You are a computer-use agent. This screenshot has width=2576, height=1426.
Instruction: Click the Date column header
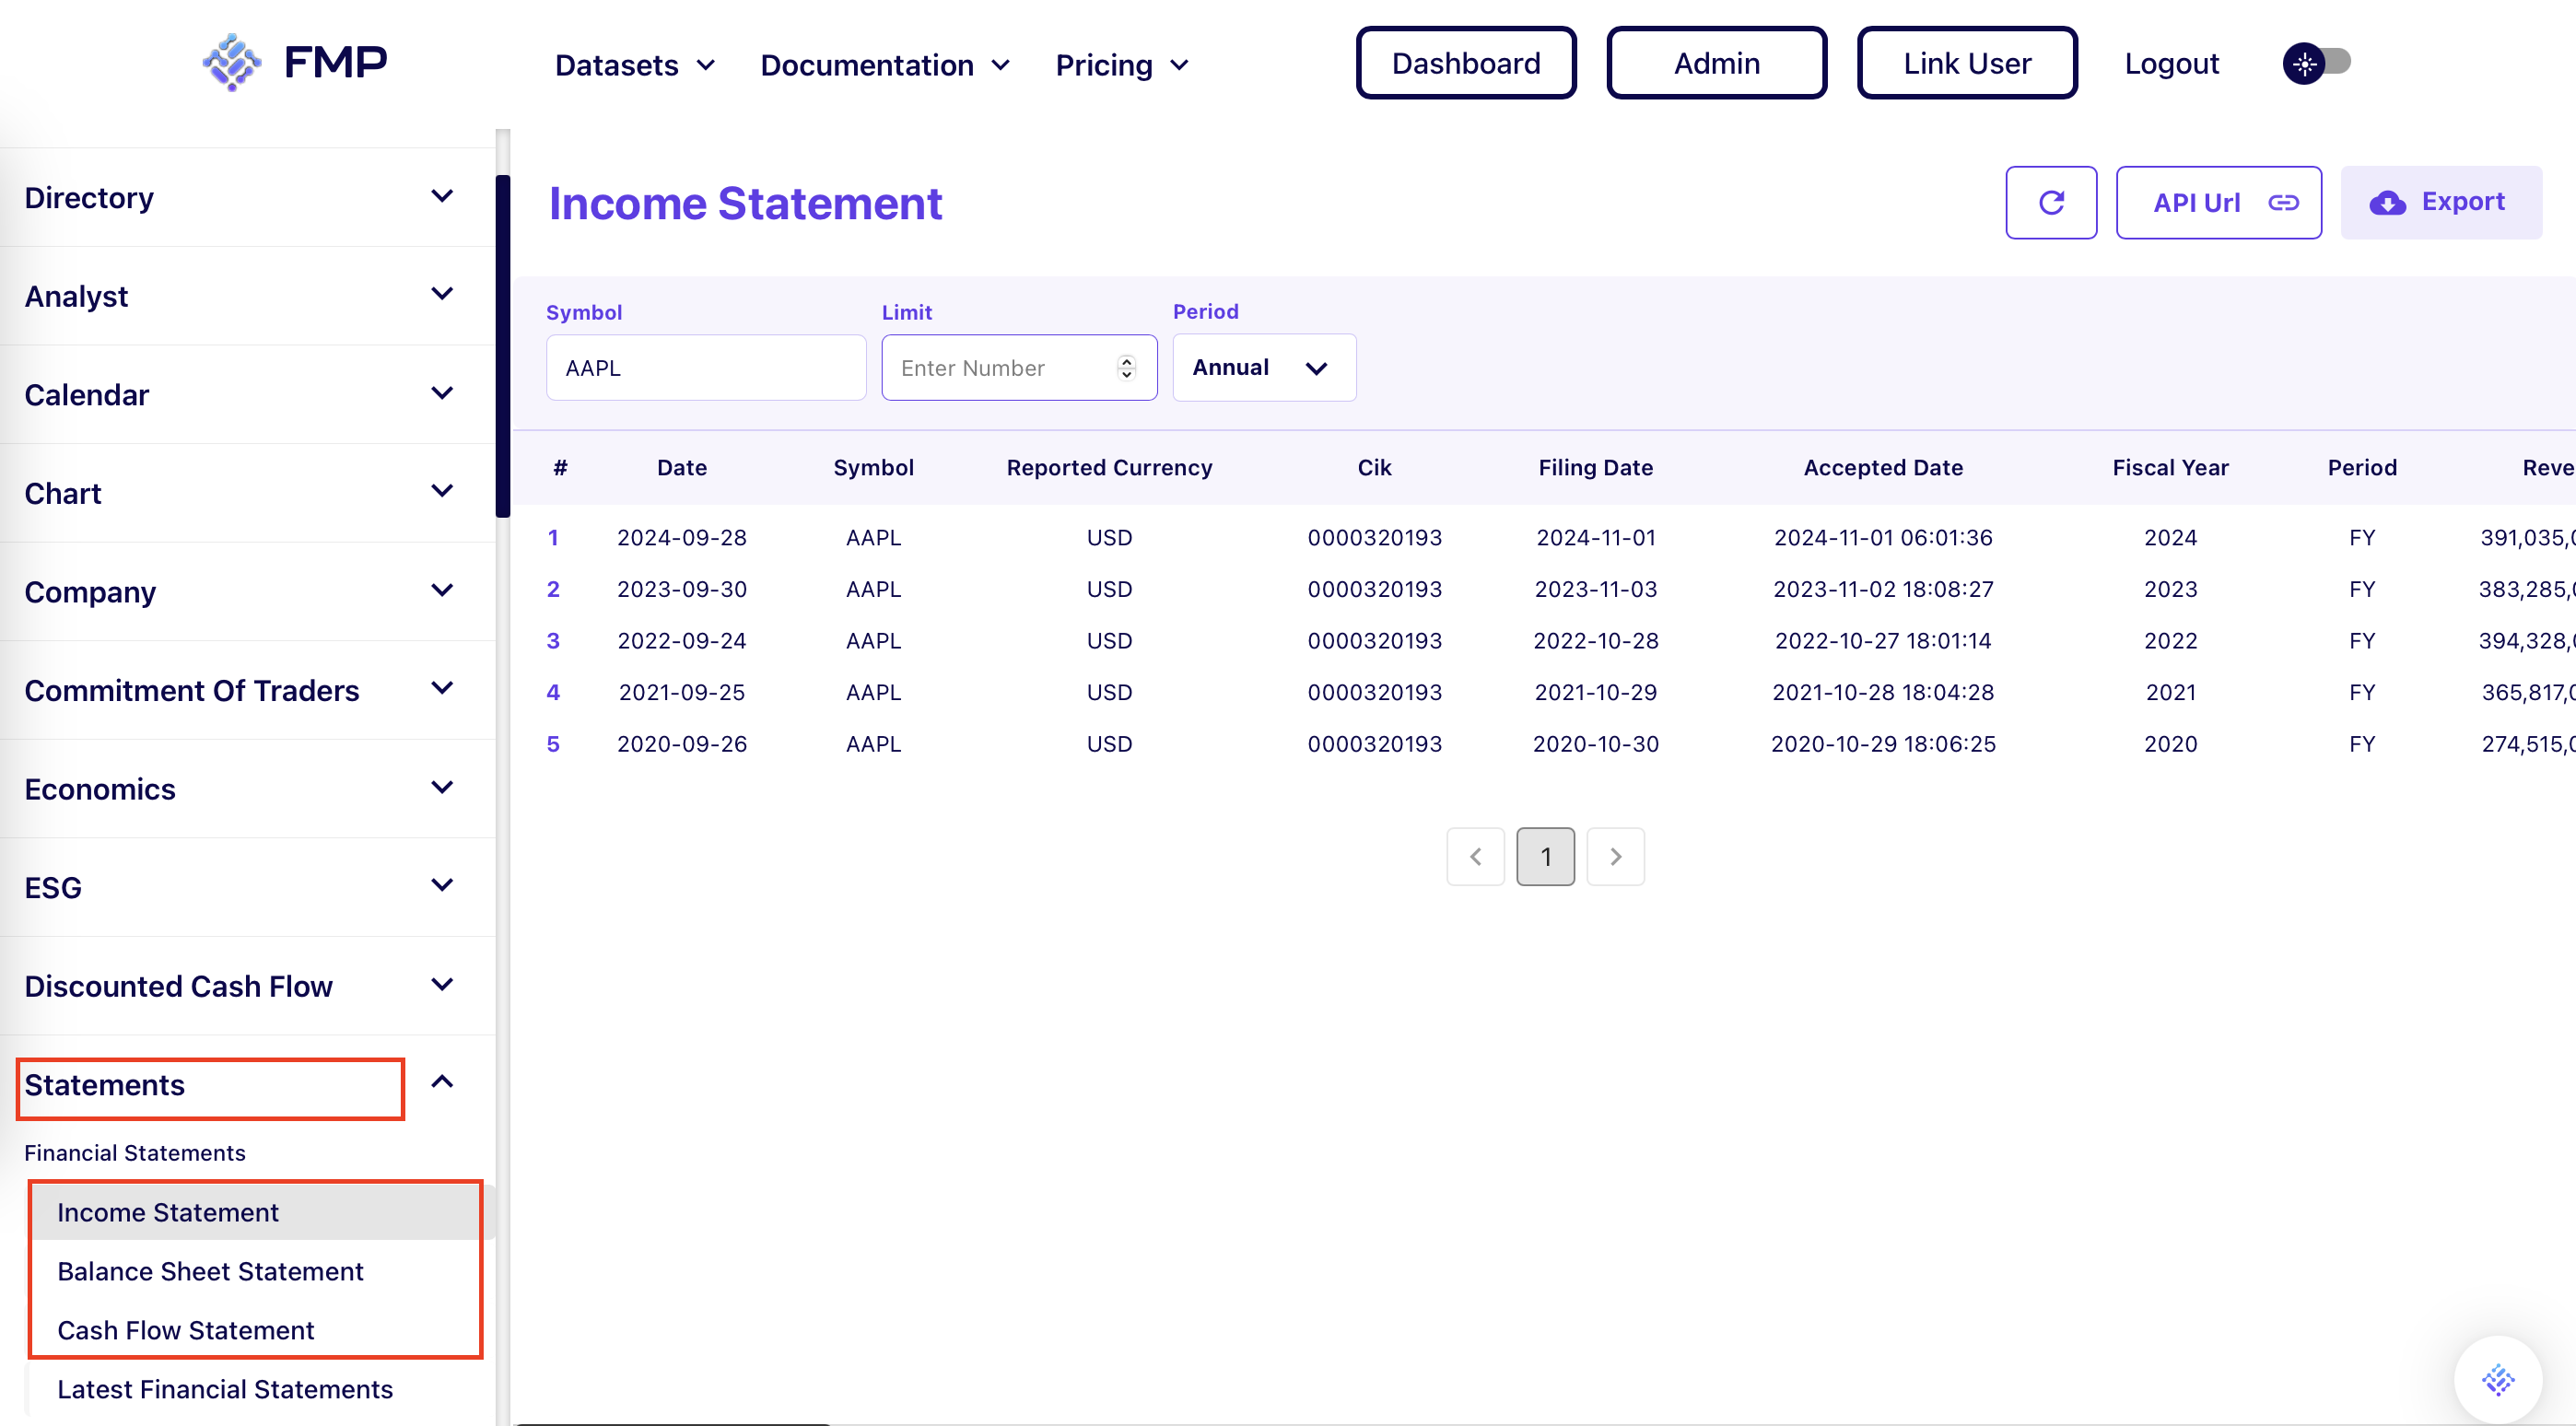pos(682,468)
